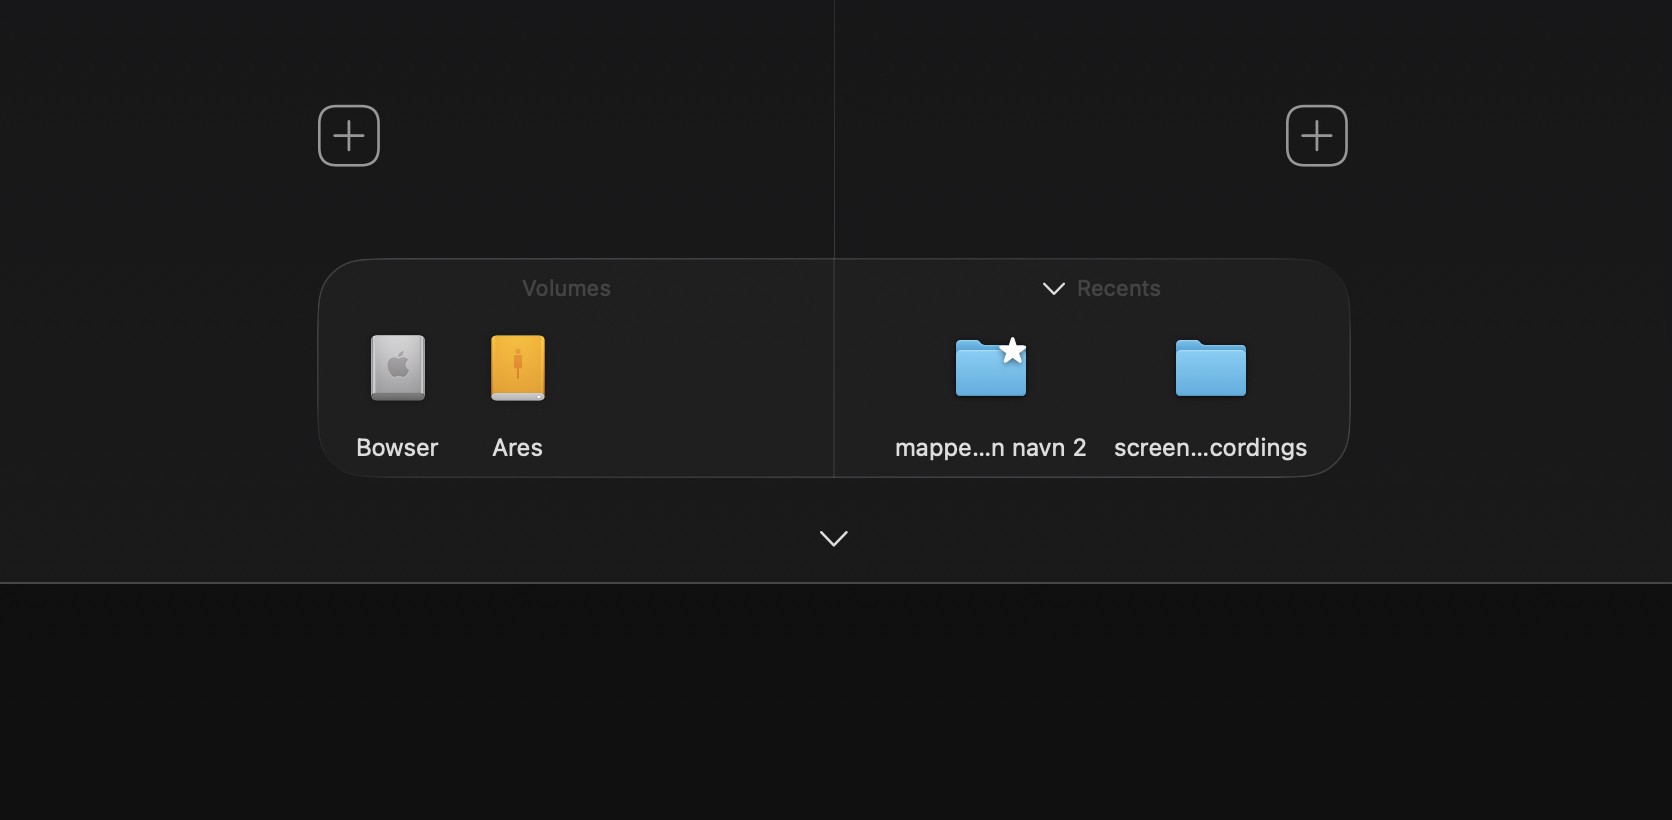
Task: Click the chevron below the Volumes and Recents panel
Action: 834,539
